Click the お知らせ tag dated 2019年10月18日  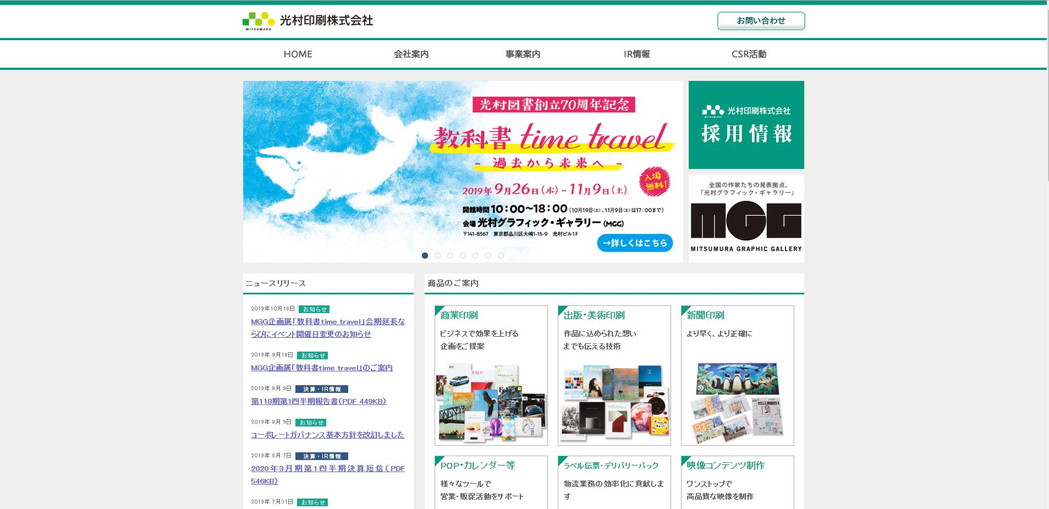[314, 309]
